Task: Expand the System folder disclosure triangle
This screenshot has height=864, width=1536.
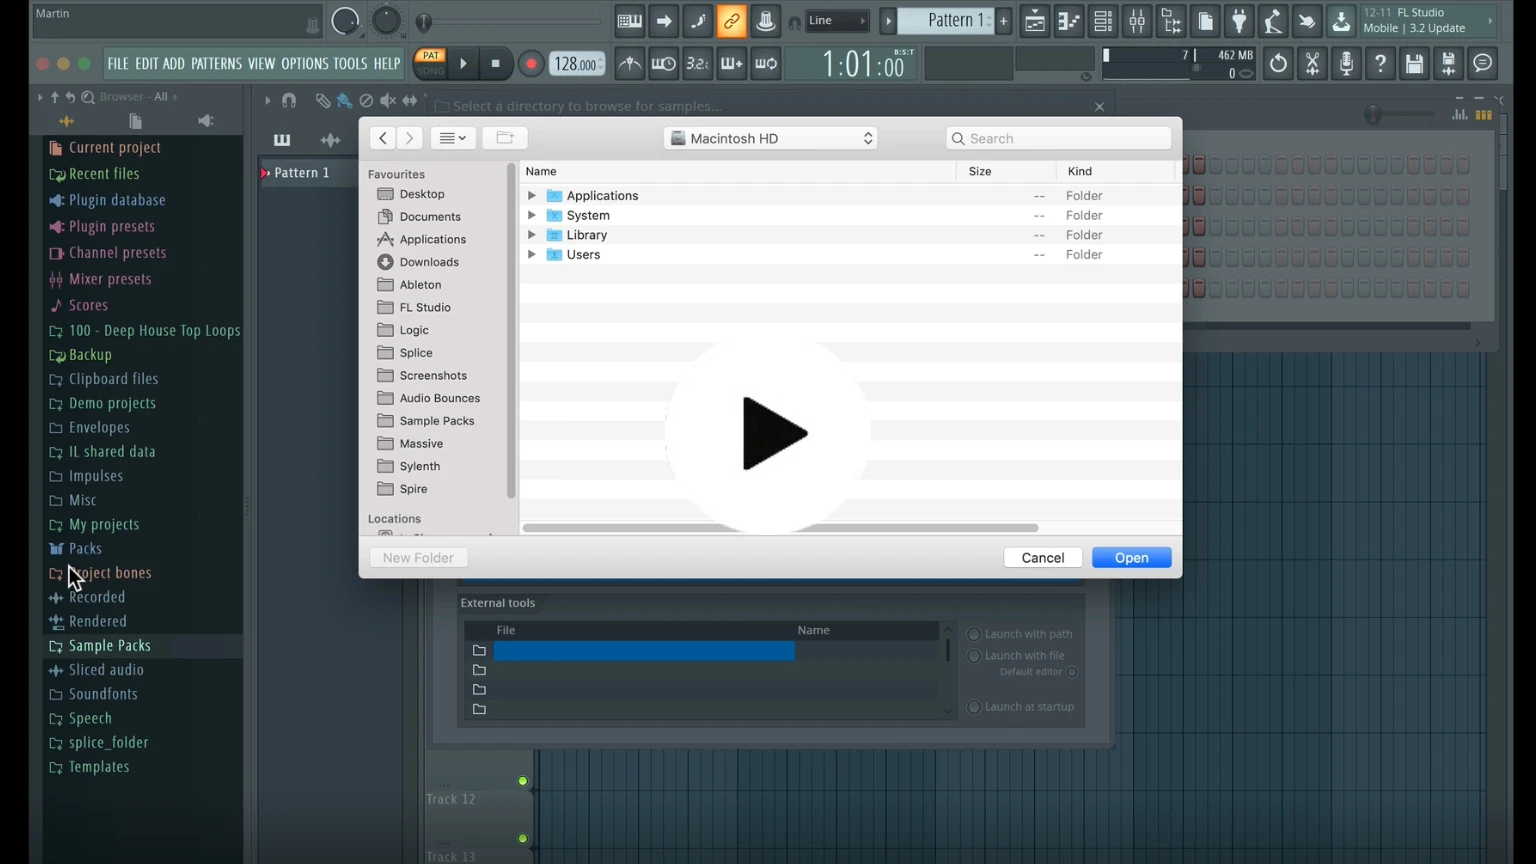Action: [532, 215]
